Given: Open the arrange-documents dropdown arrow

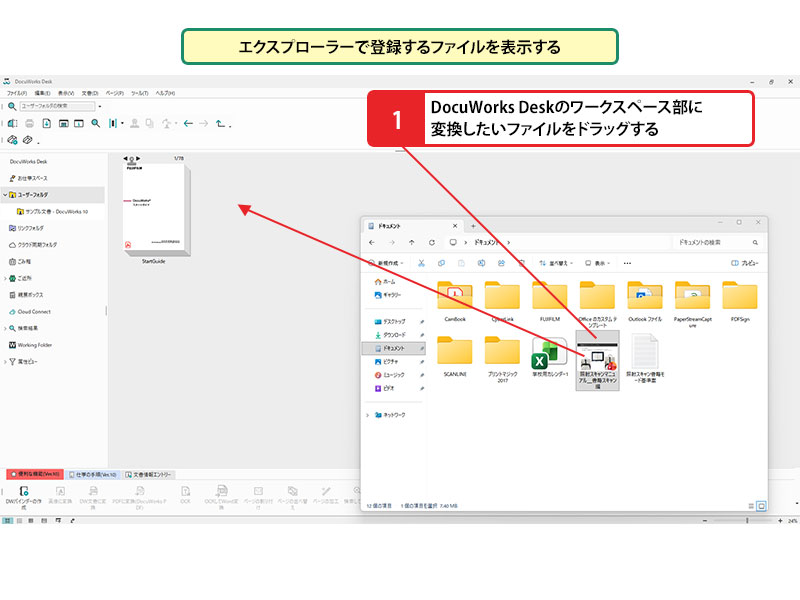Looking at the screenshot, I should (122, 123).
